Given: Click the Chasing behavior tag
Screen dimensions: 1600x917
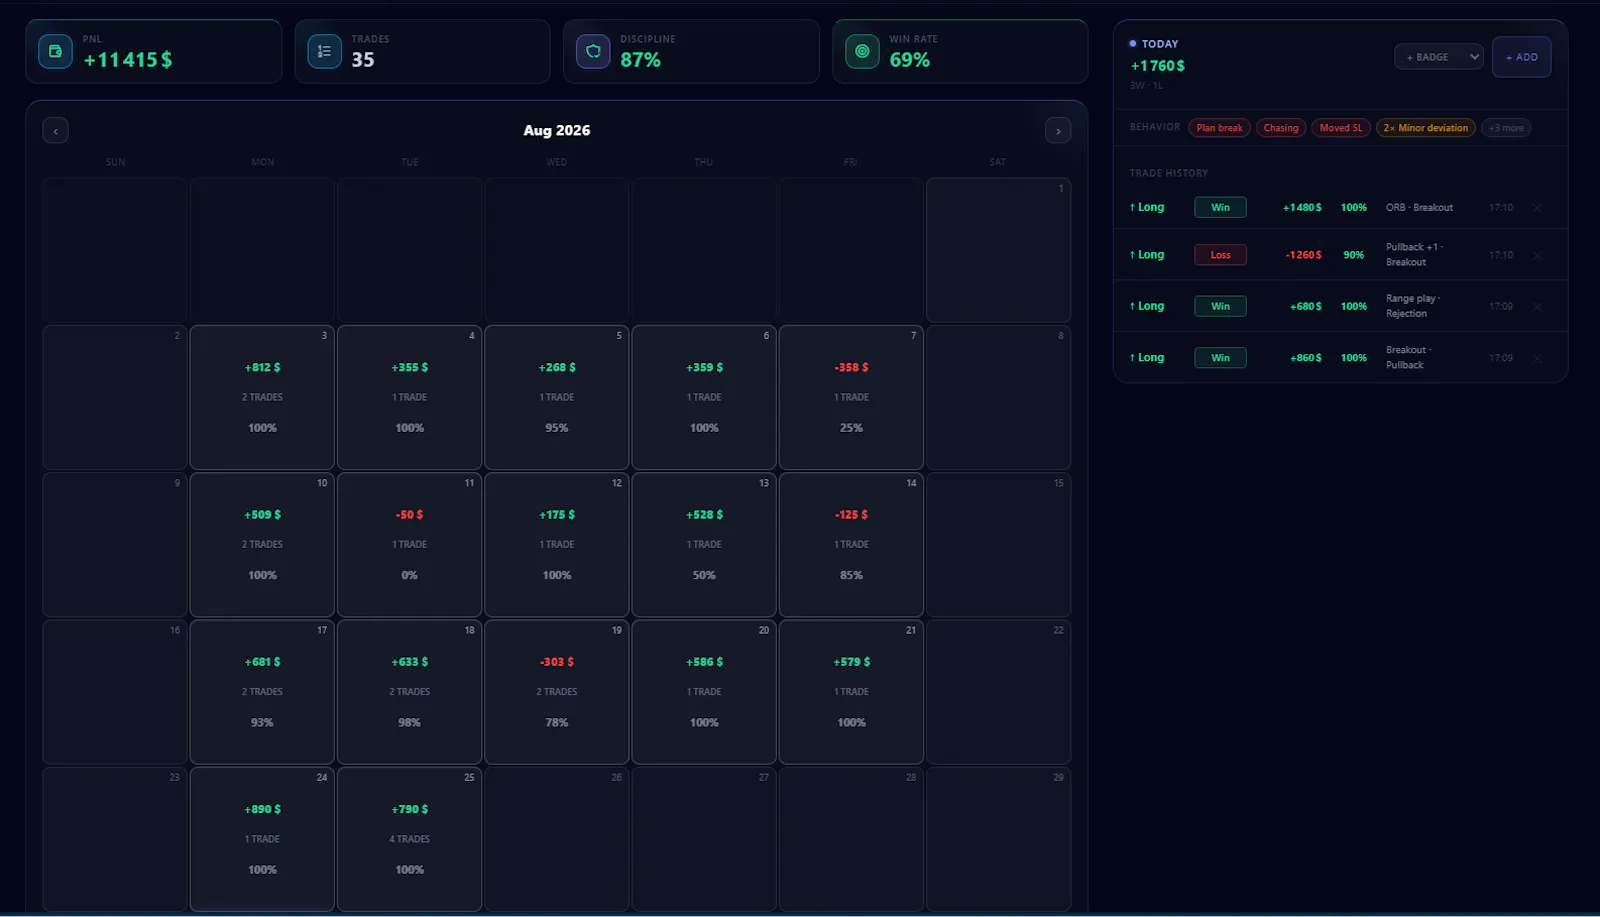Looking at the screenshot, I should [x=1281, y=128].
